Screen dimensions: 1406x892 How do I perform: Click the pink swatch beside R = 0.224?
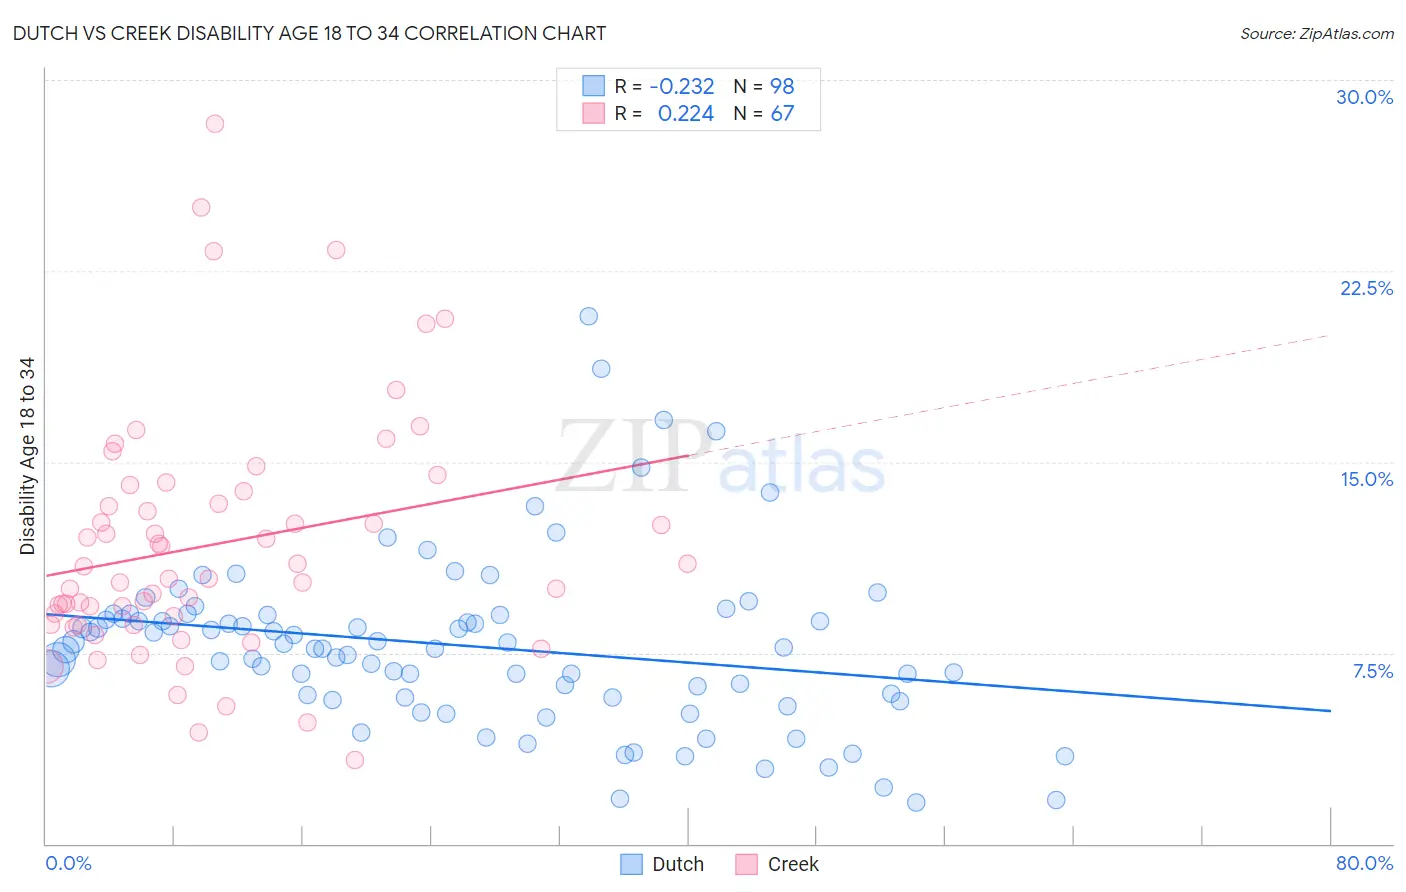point(593,114)
